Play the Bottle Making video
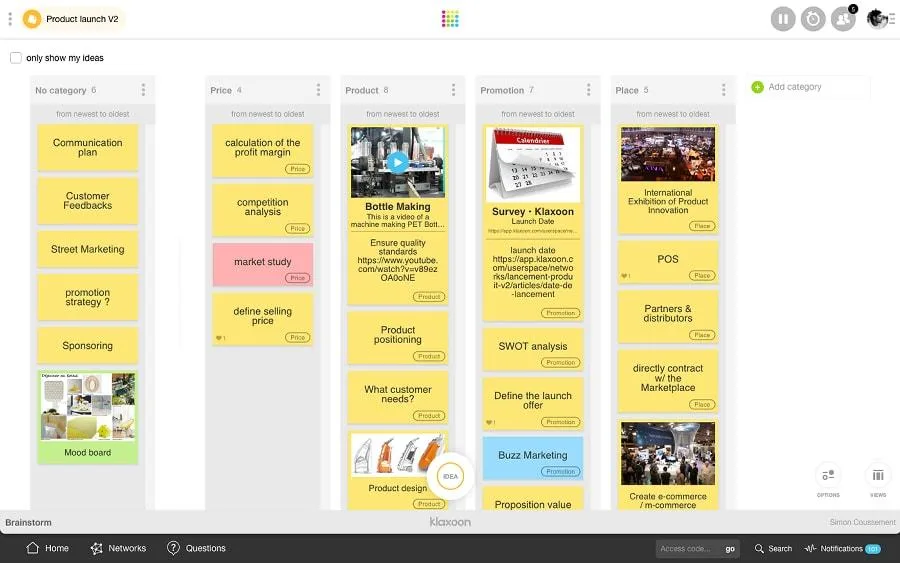Screen dimensions: 900x563 (x=397, y=162)
